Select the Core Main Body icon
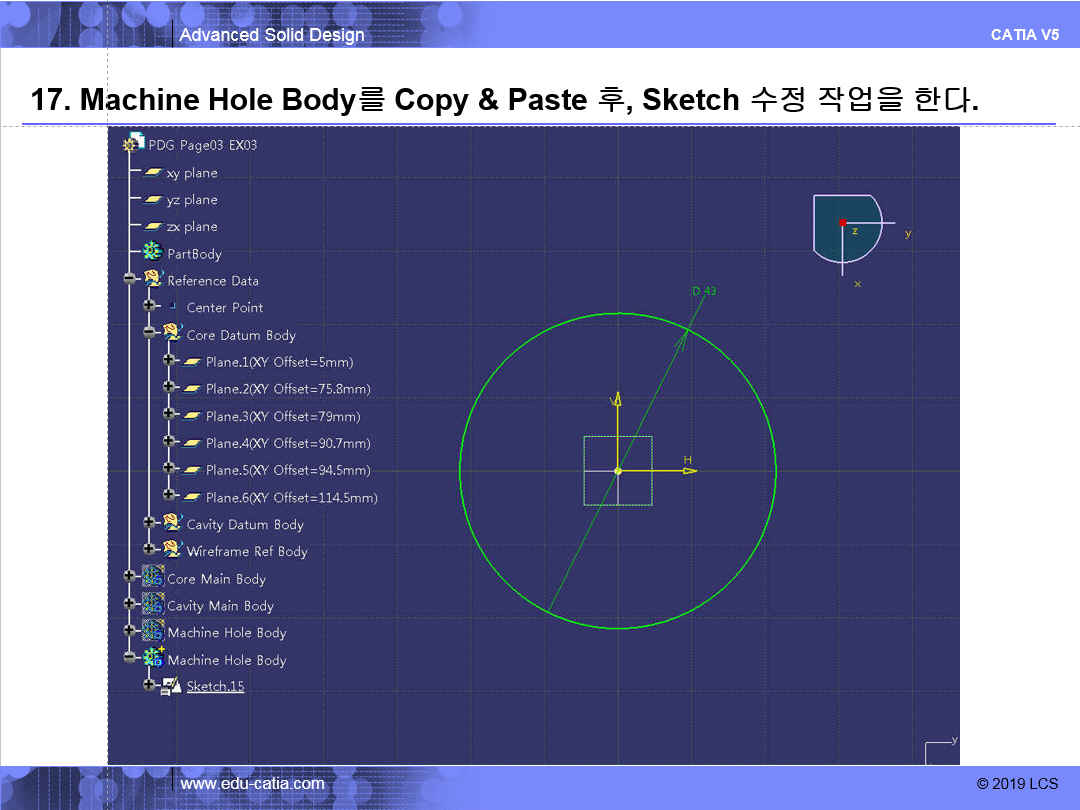The image size is (1080, 810). (153, 578)
